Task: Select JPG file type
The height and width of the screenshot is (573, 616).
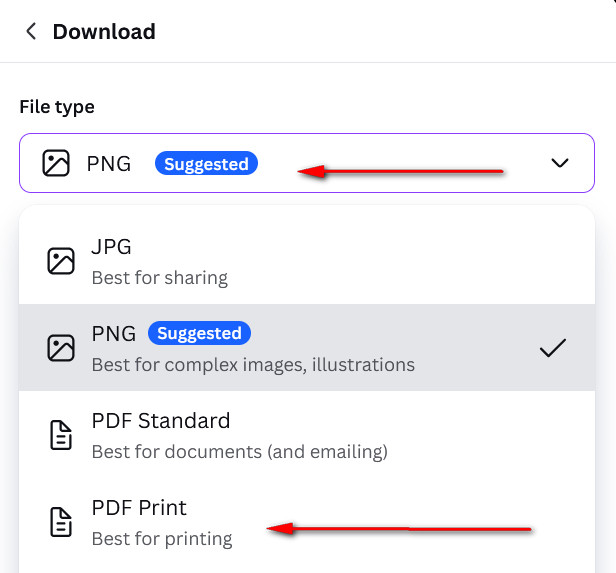Action: (x=111, y=247)
